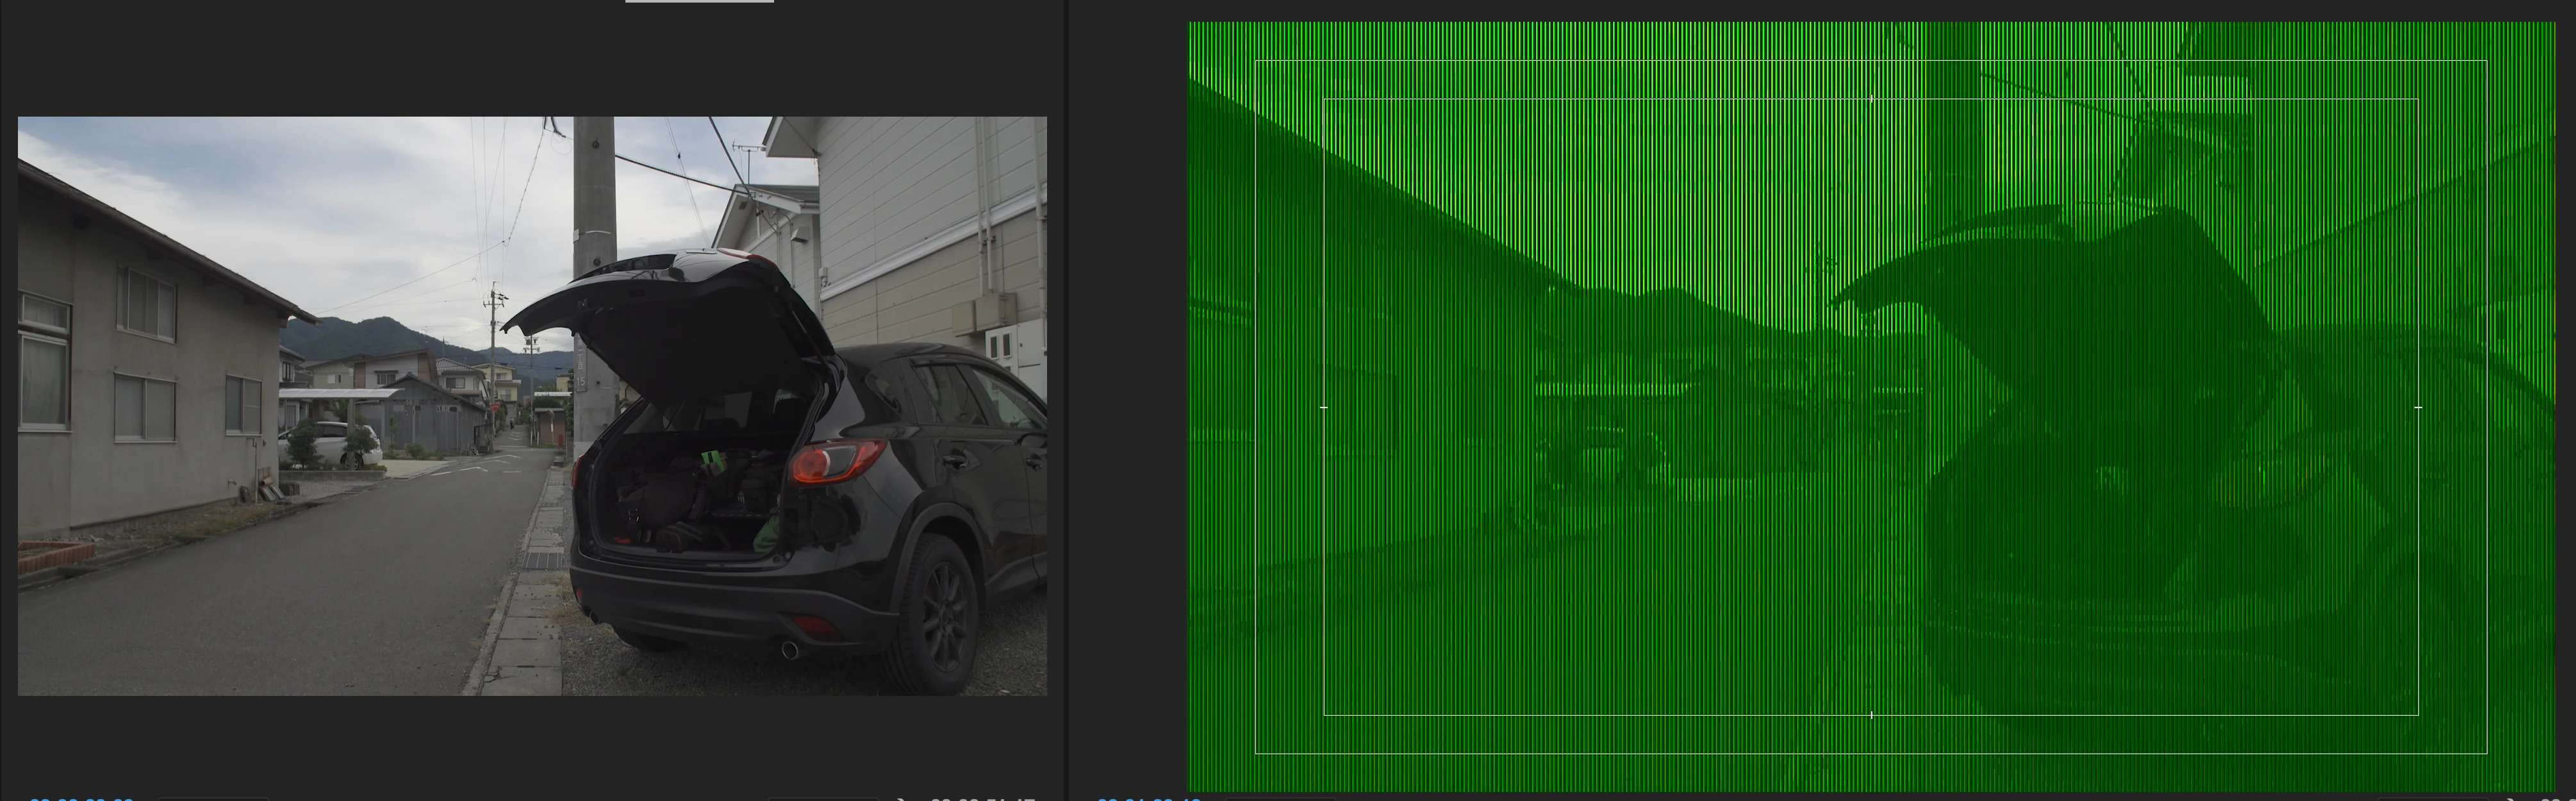Click the utility pole in source preview

594,200
